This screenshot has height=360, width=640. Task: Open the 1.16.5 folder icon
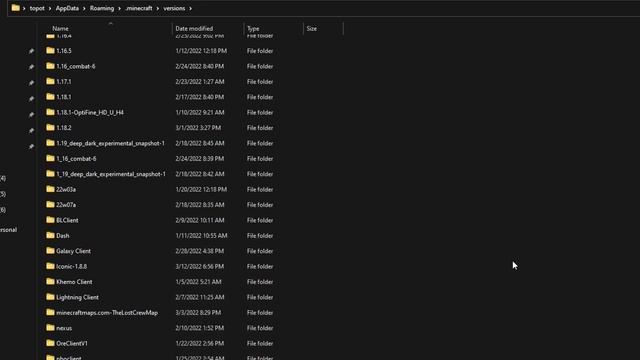[50, 51]
